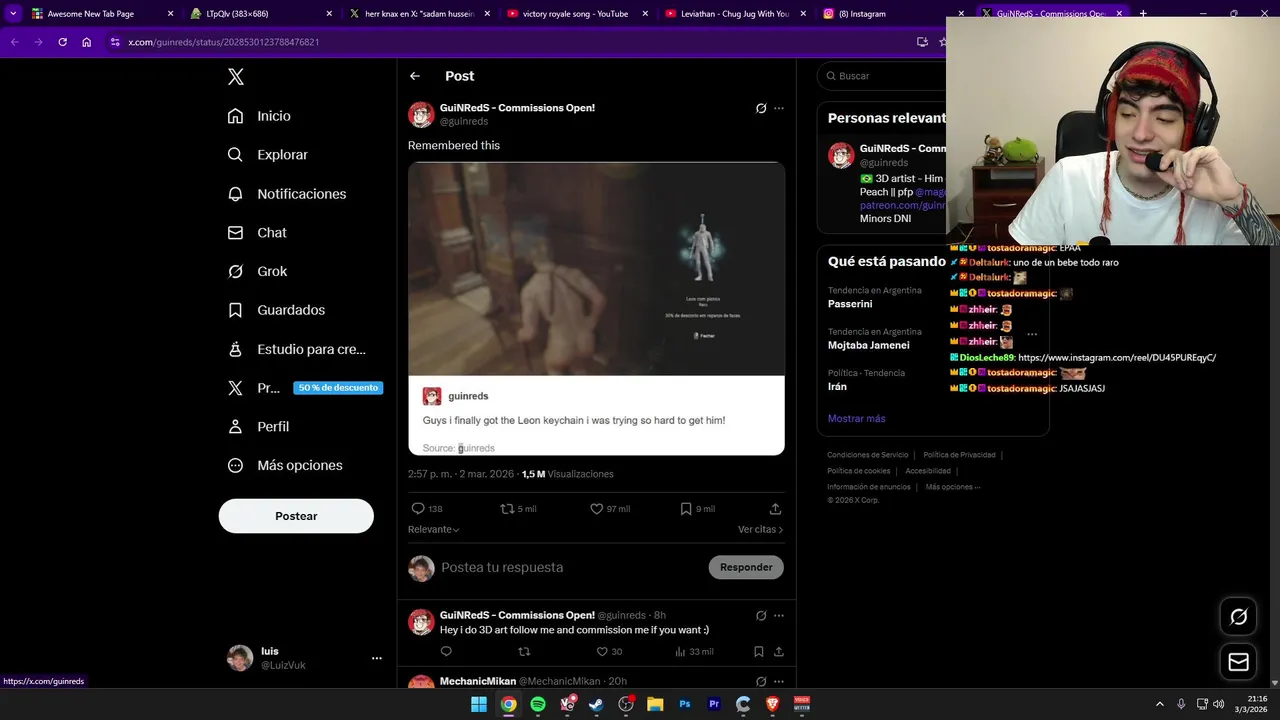Click the Responder button
Screen dimensions: 1280x720
coord(746,567)
